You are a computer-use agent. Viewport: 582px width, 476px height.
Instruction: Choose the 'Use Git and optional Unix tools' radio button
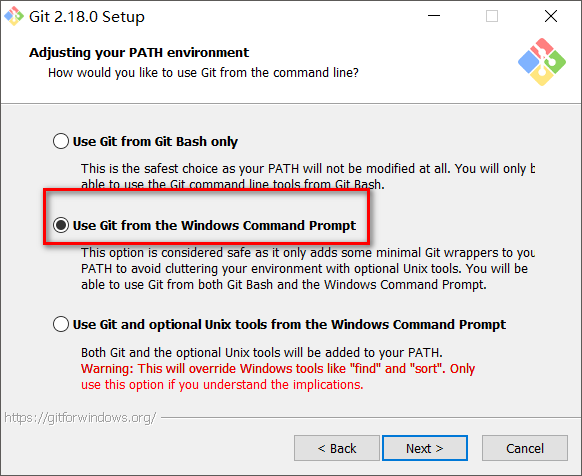(x=61, y=324)
